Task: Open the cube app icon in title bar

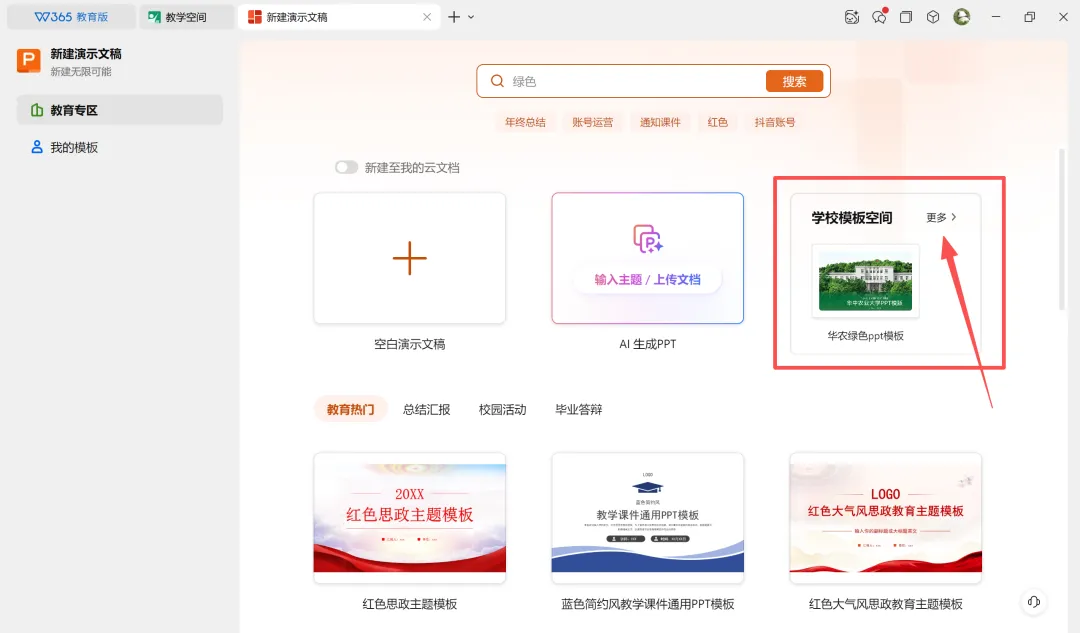Action: (x=933, y=17)
